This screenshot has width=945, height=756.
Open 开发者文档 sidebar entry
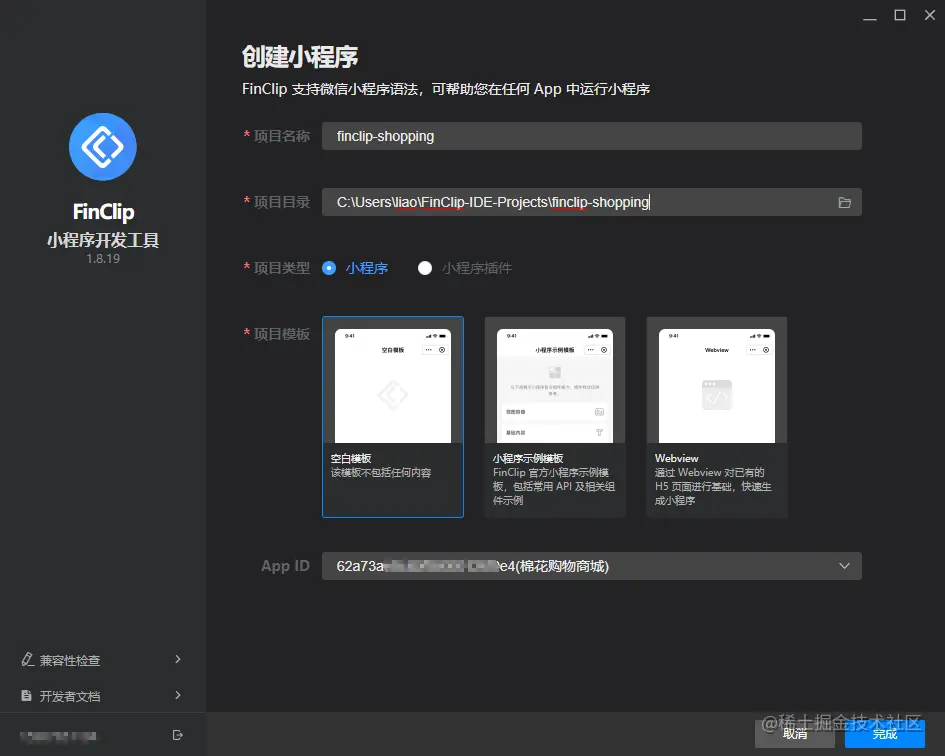pos(102,696)
